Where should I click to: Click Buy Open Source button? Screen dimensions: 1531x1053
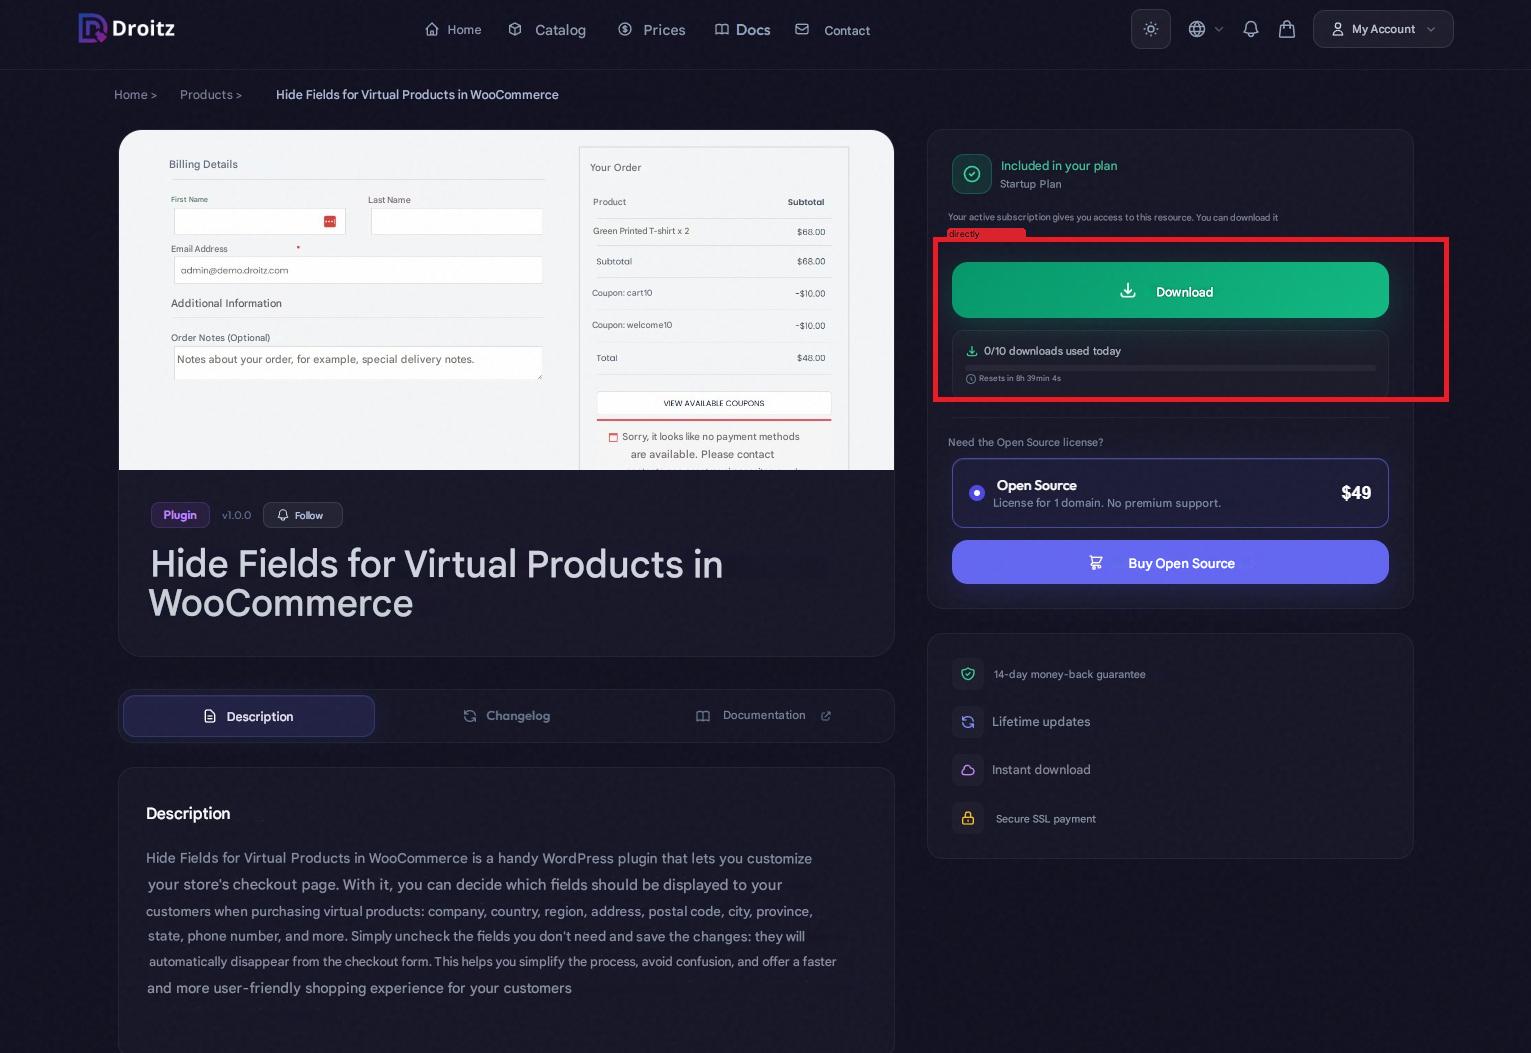[x=1170, y=563]
